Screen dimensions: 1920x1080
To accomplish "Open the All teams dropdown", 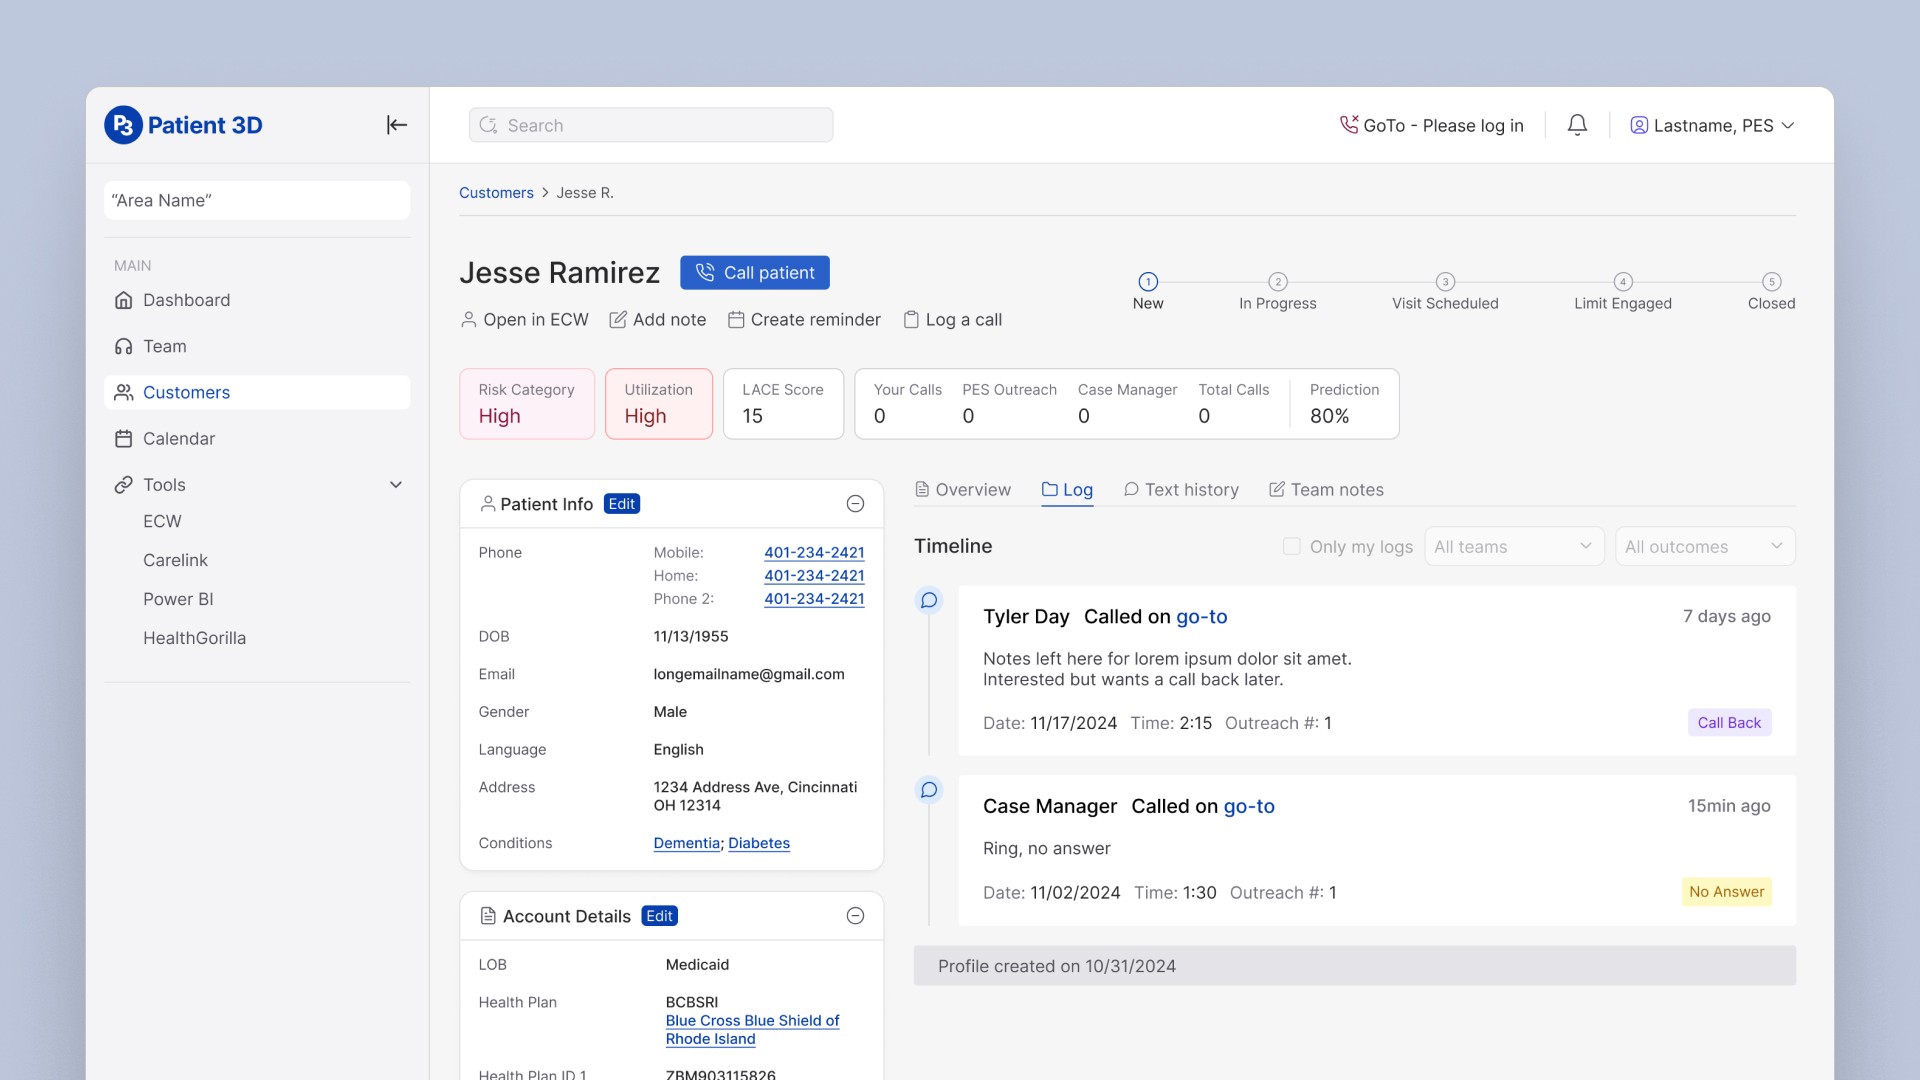I will [x=1514, y=546].
